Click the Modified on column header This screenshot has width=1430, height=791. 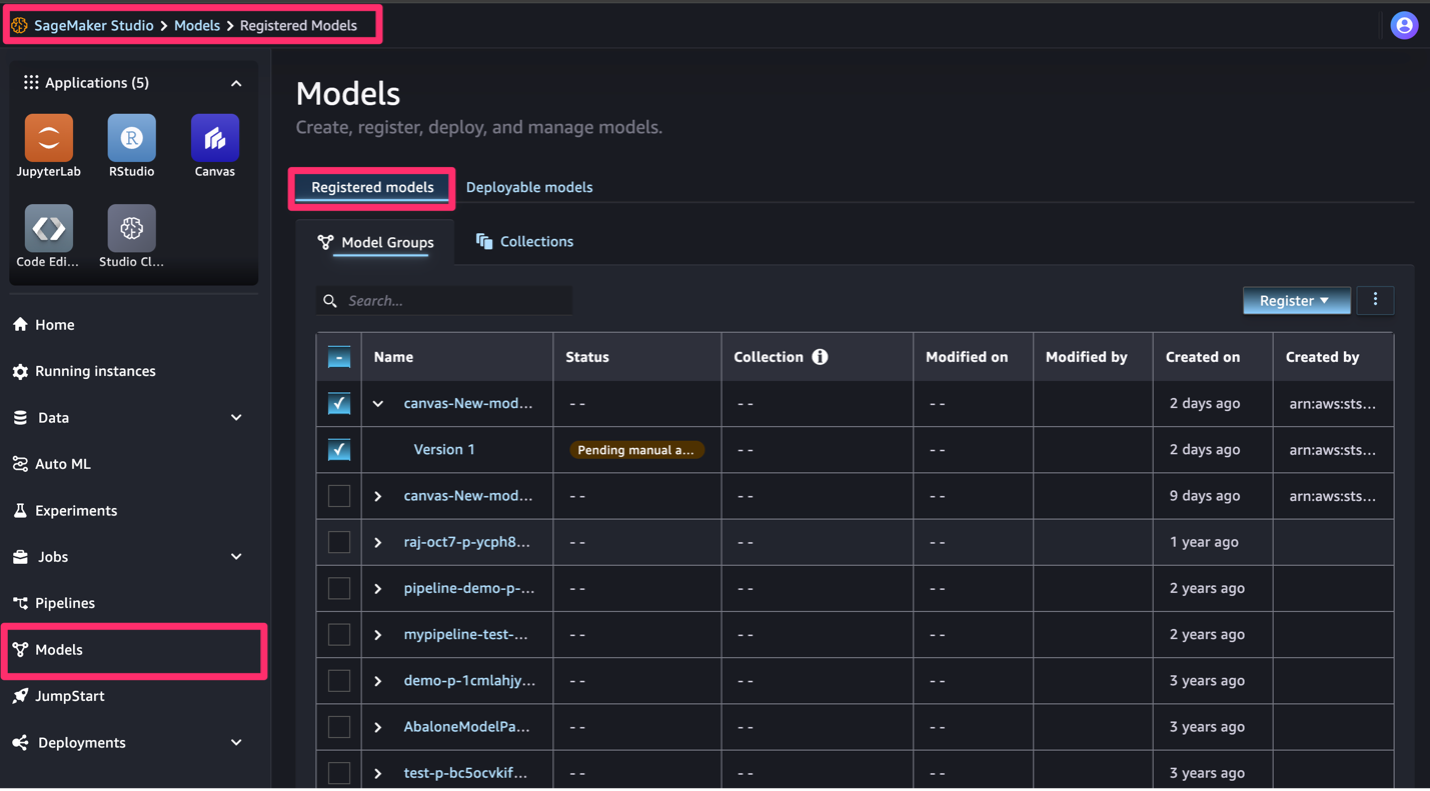pos(967,357)
